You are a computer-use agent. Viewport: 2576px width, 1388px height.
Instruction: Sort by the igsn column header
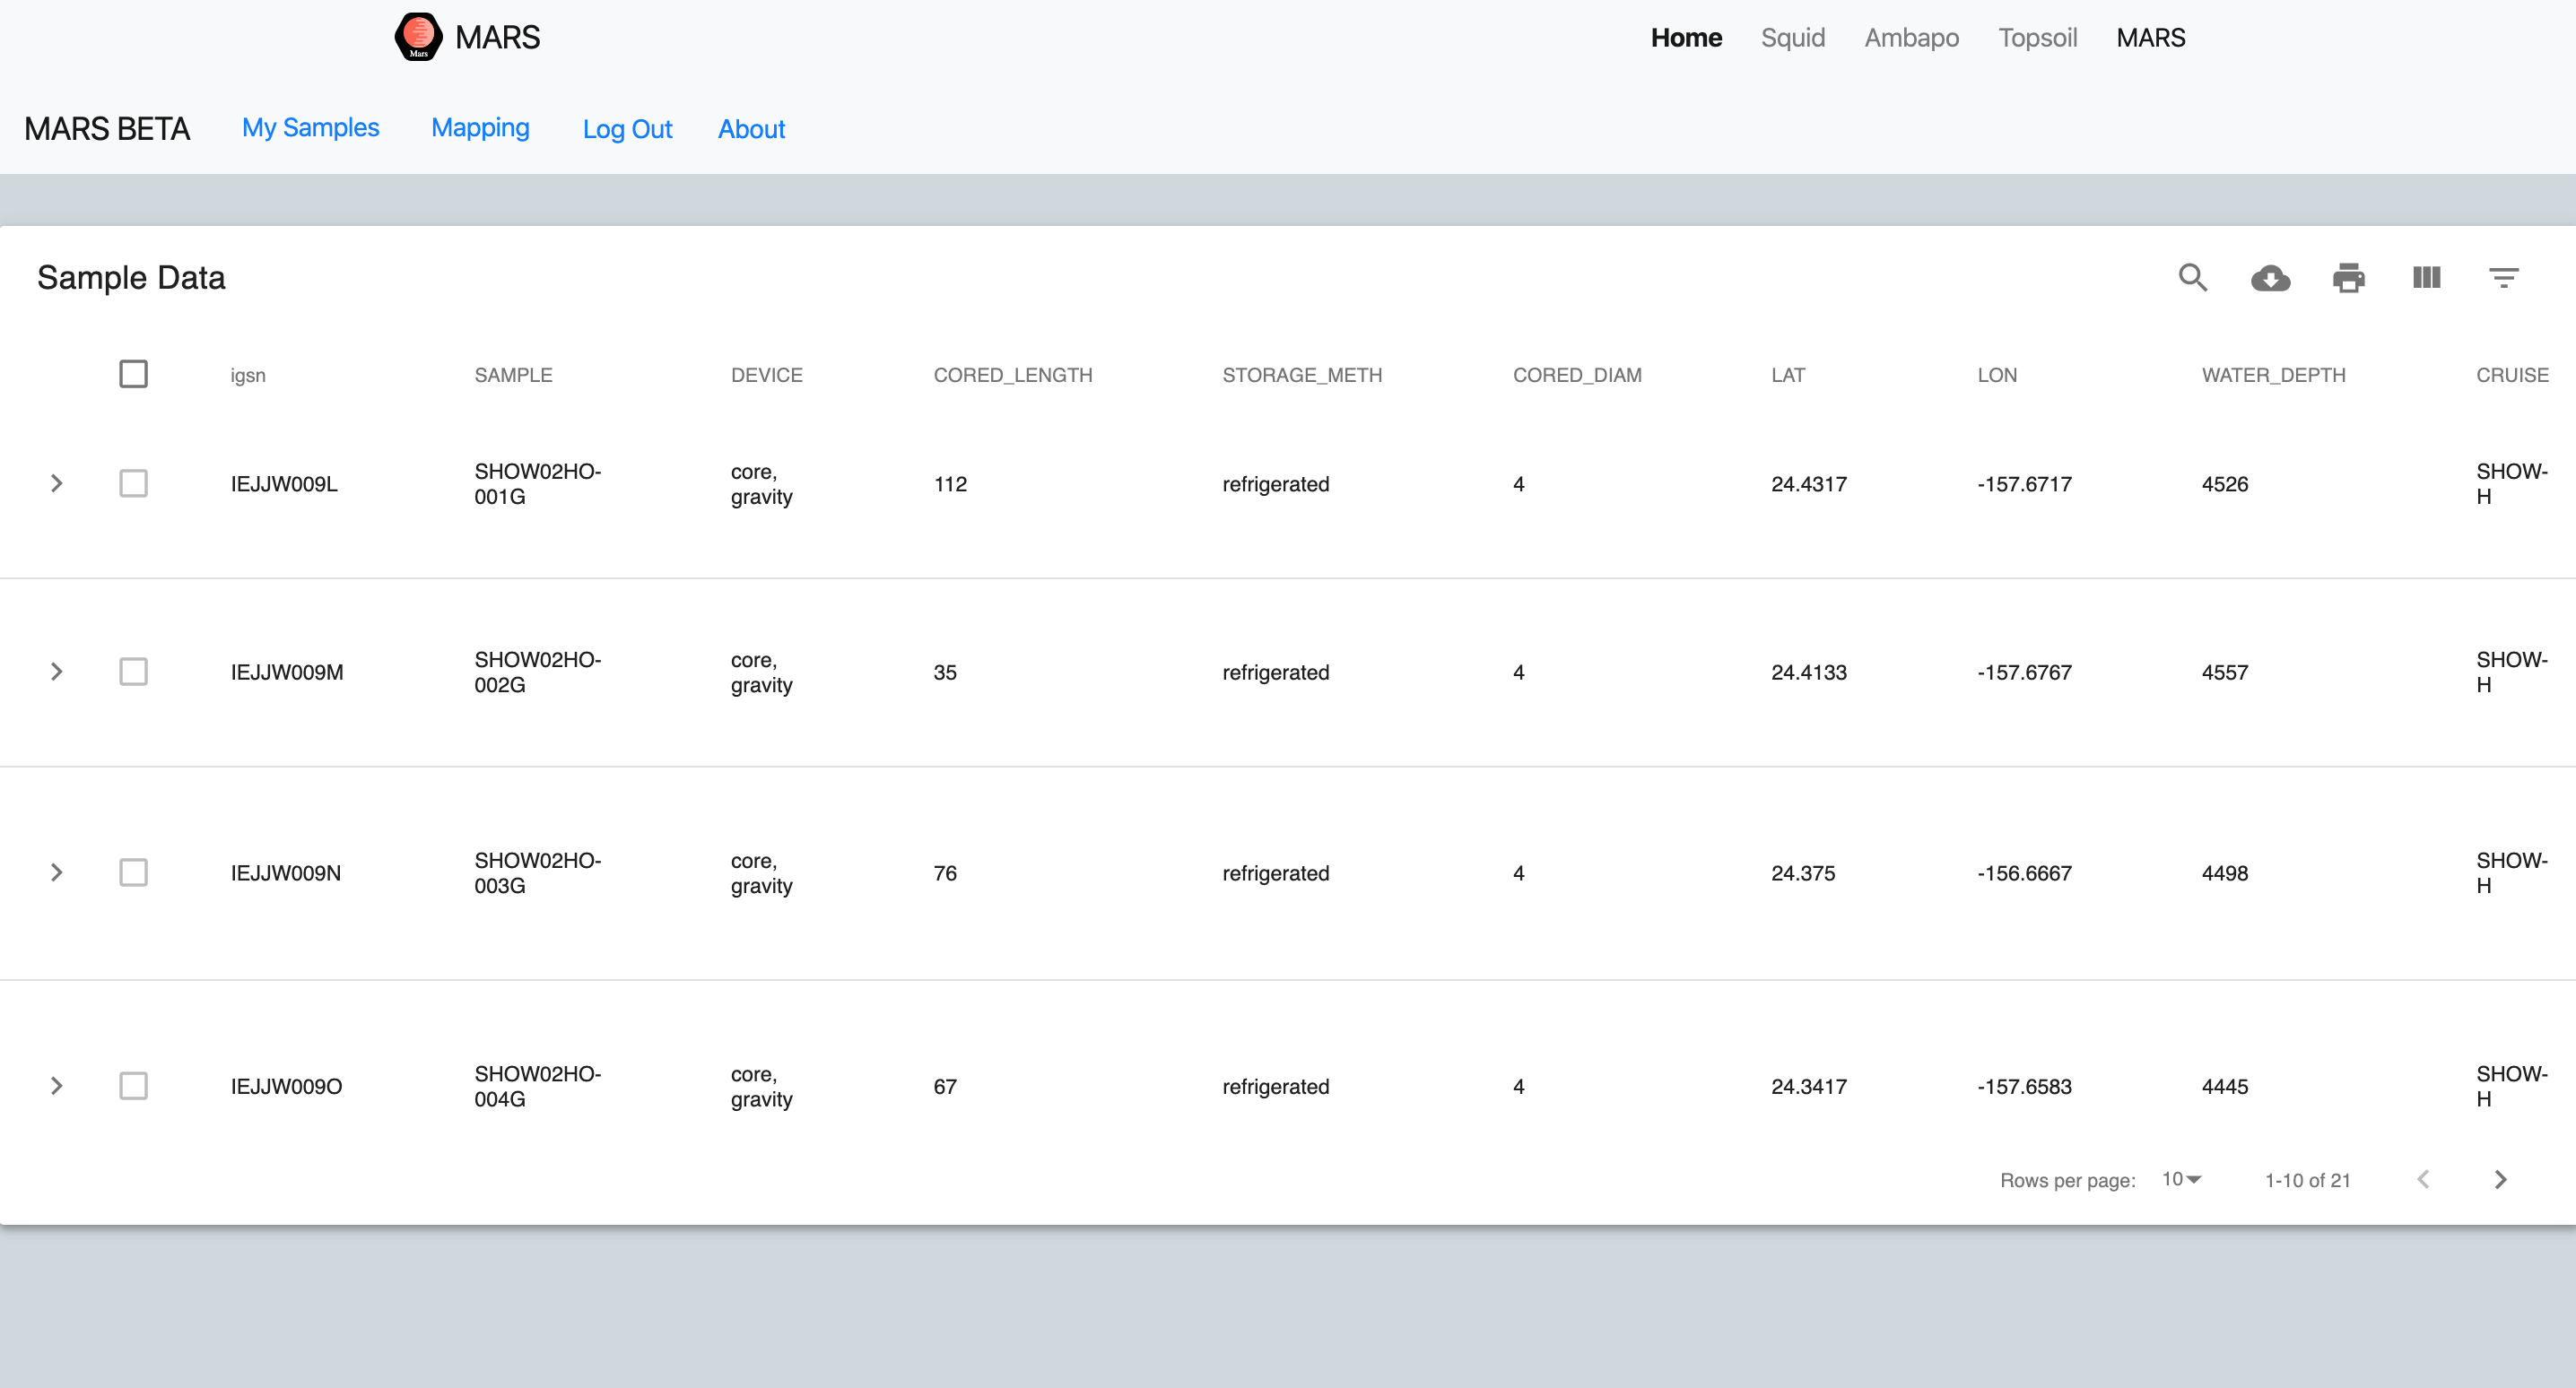pyautogui.click(x=248, y=375)
